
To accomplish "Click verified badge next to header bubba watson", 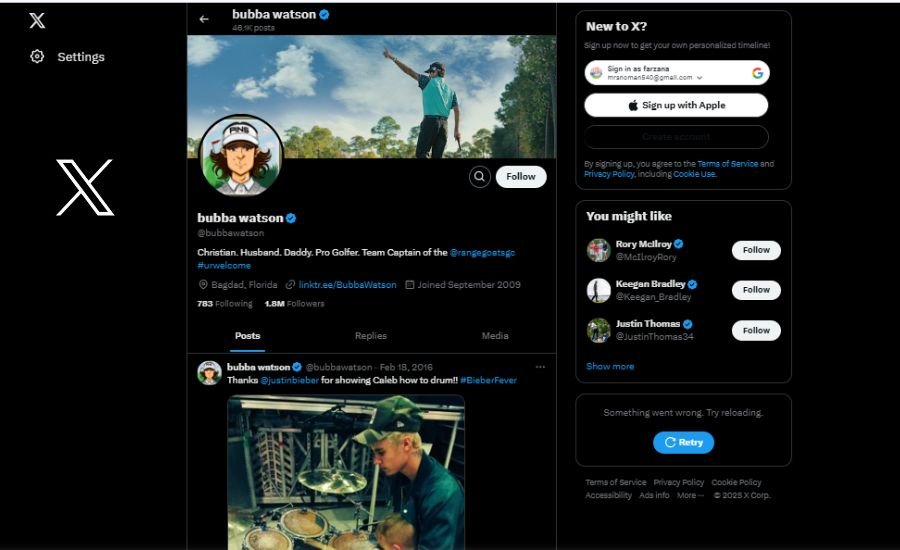I will click(324, 14).
